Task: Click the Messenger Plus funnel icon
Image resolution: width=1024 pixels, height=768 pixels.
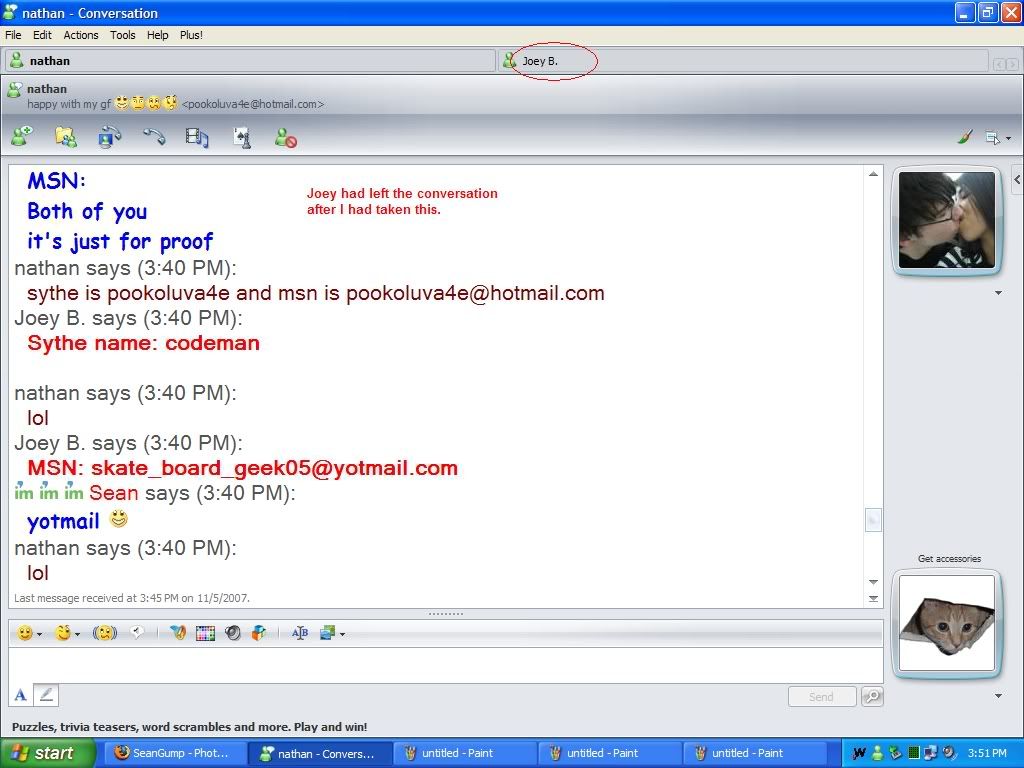Action: tap(178, 633)
